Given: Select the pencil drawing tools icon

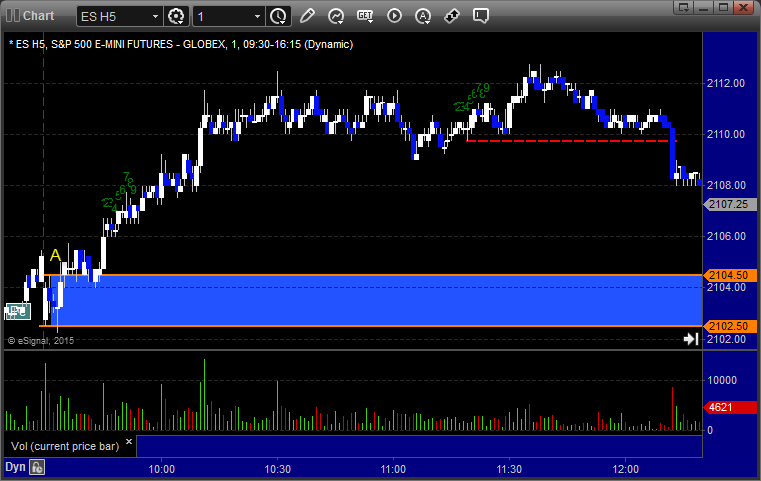Looking at the screenshot, I should click(x=307, y=16).
